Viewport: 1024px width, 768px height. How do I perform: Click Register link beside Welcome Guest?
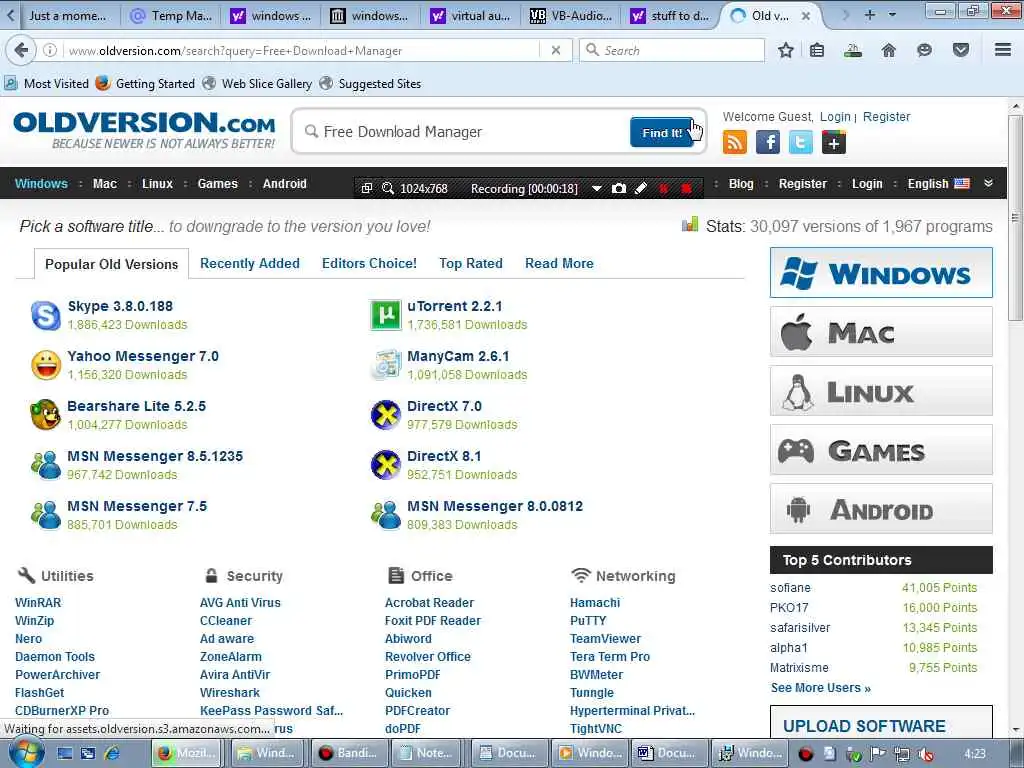coord(886,116)
